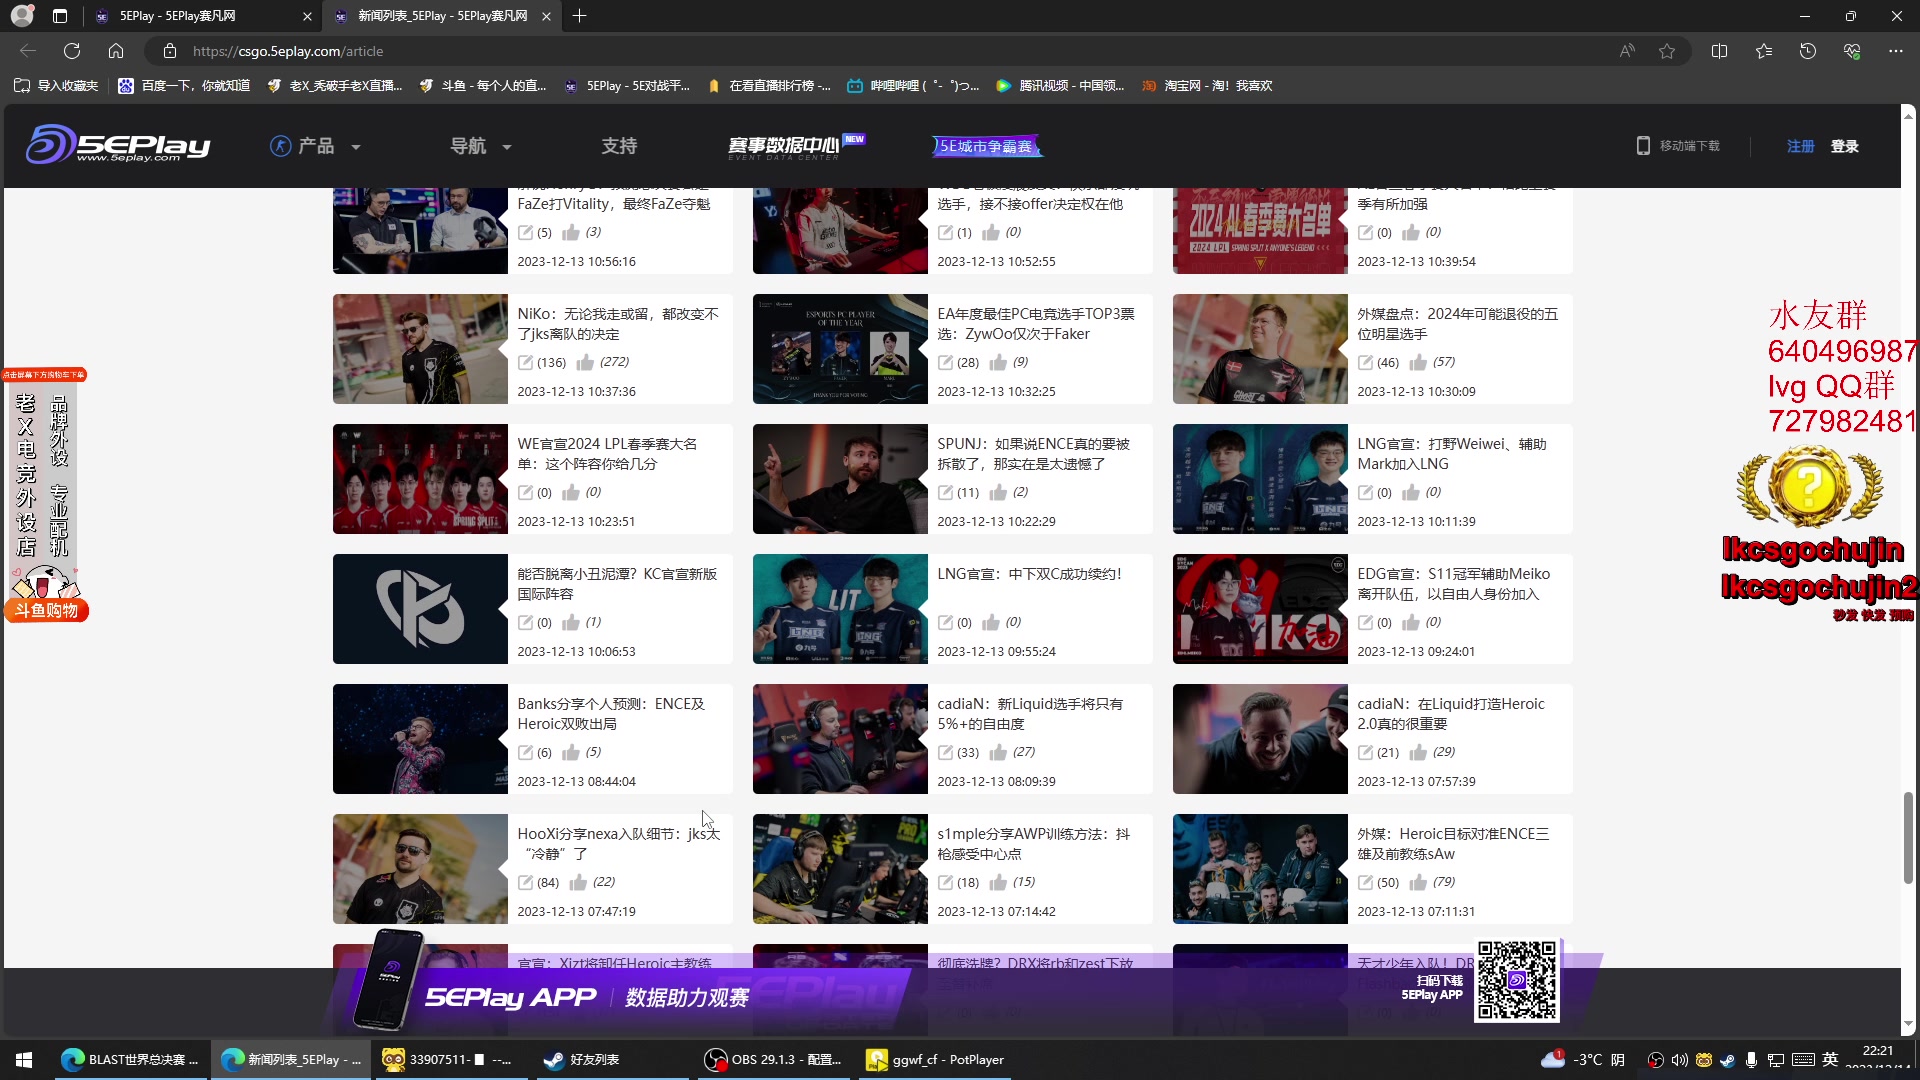Click the read aloud icon in the address bar
Image resolution: width=1920 pixels, height=1080 pixels.
click(1627, 51)
